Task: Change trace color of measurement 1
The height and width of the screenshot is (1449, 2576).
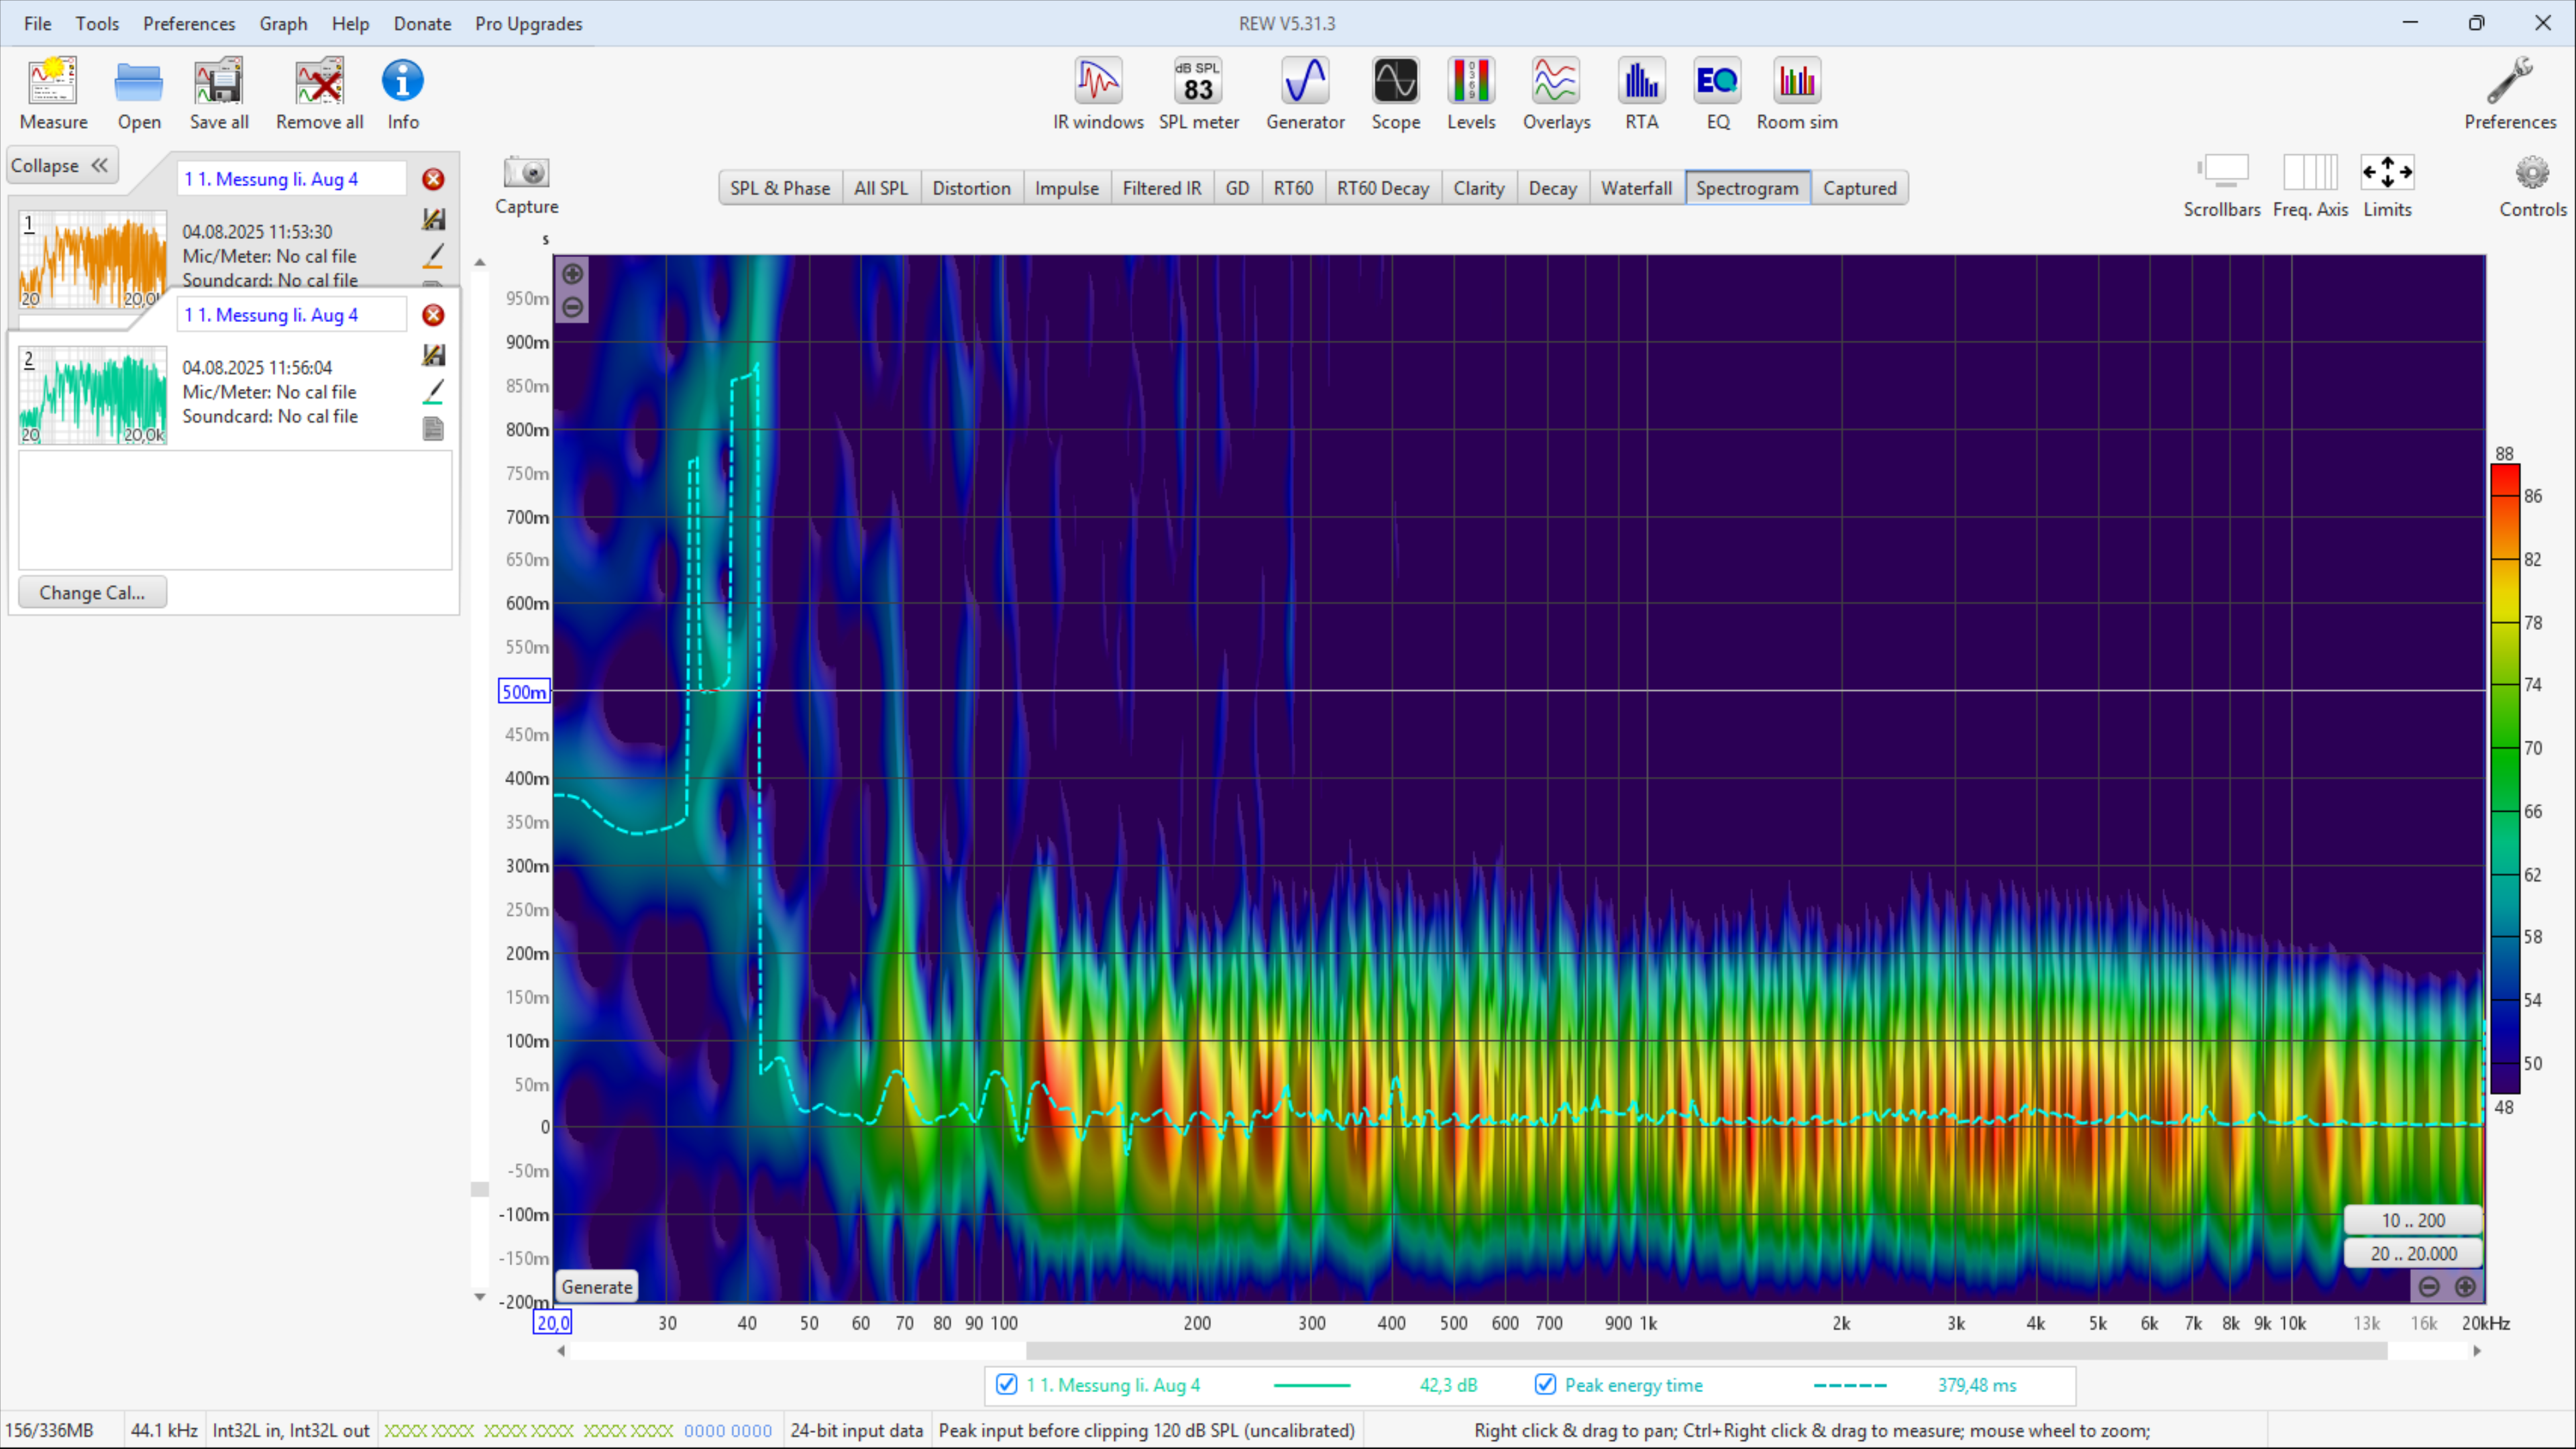Action: [x=433, y=255]
